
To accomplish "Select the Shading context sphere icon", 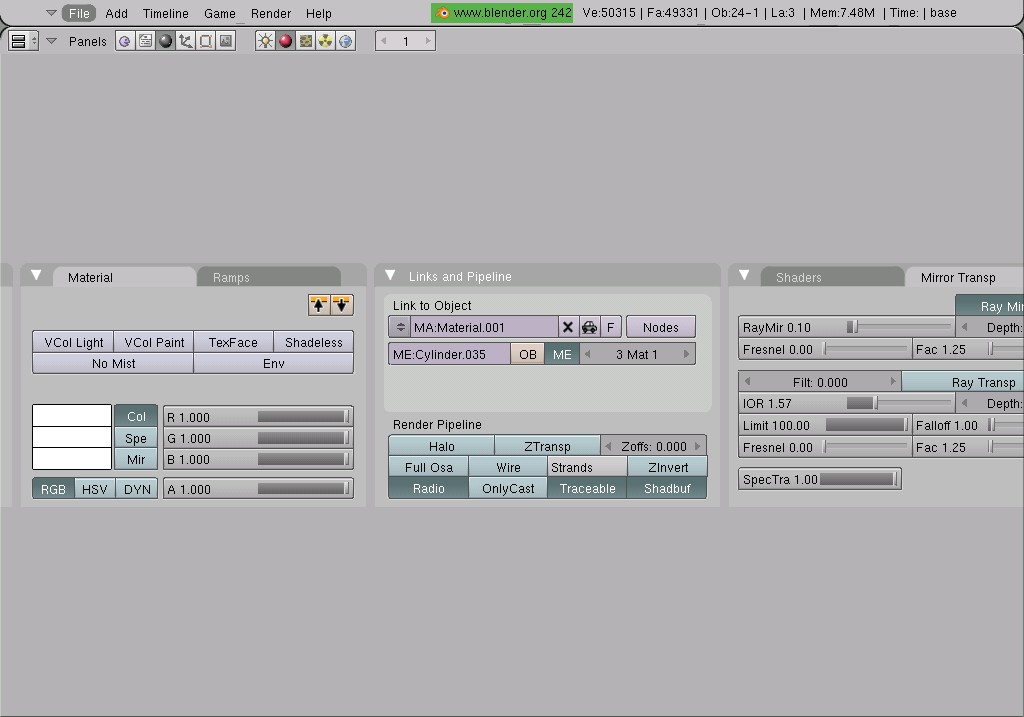I will [165, 41].
